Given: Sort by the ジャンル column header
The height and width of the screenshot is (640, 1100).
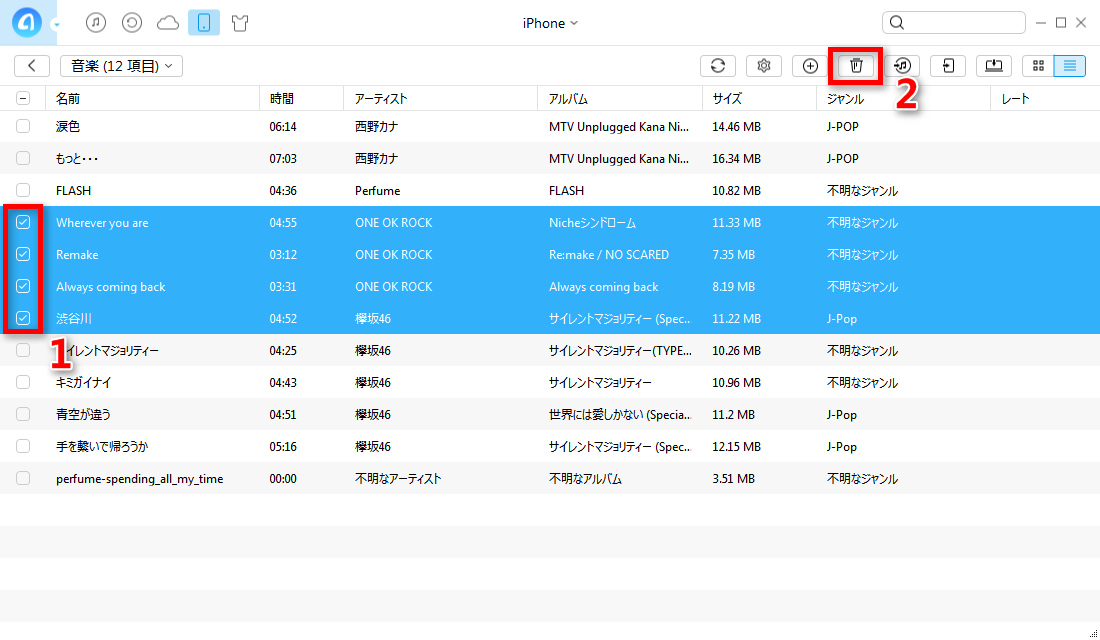Looking at the screenshot, I should click(904, 98).
